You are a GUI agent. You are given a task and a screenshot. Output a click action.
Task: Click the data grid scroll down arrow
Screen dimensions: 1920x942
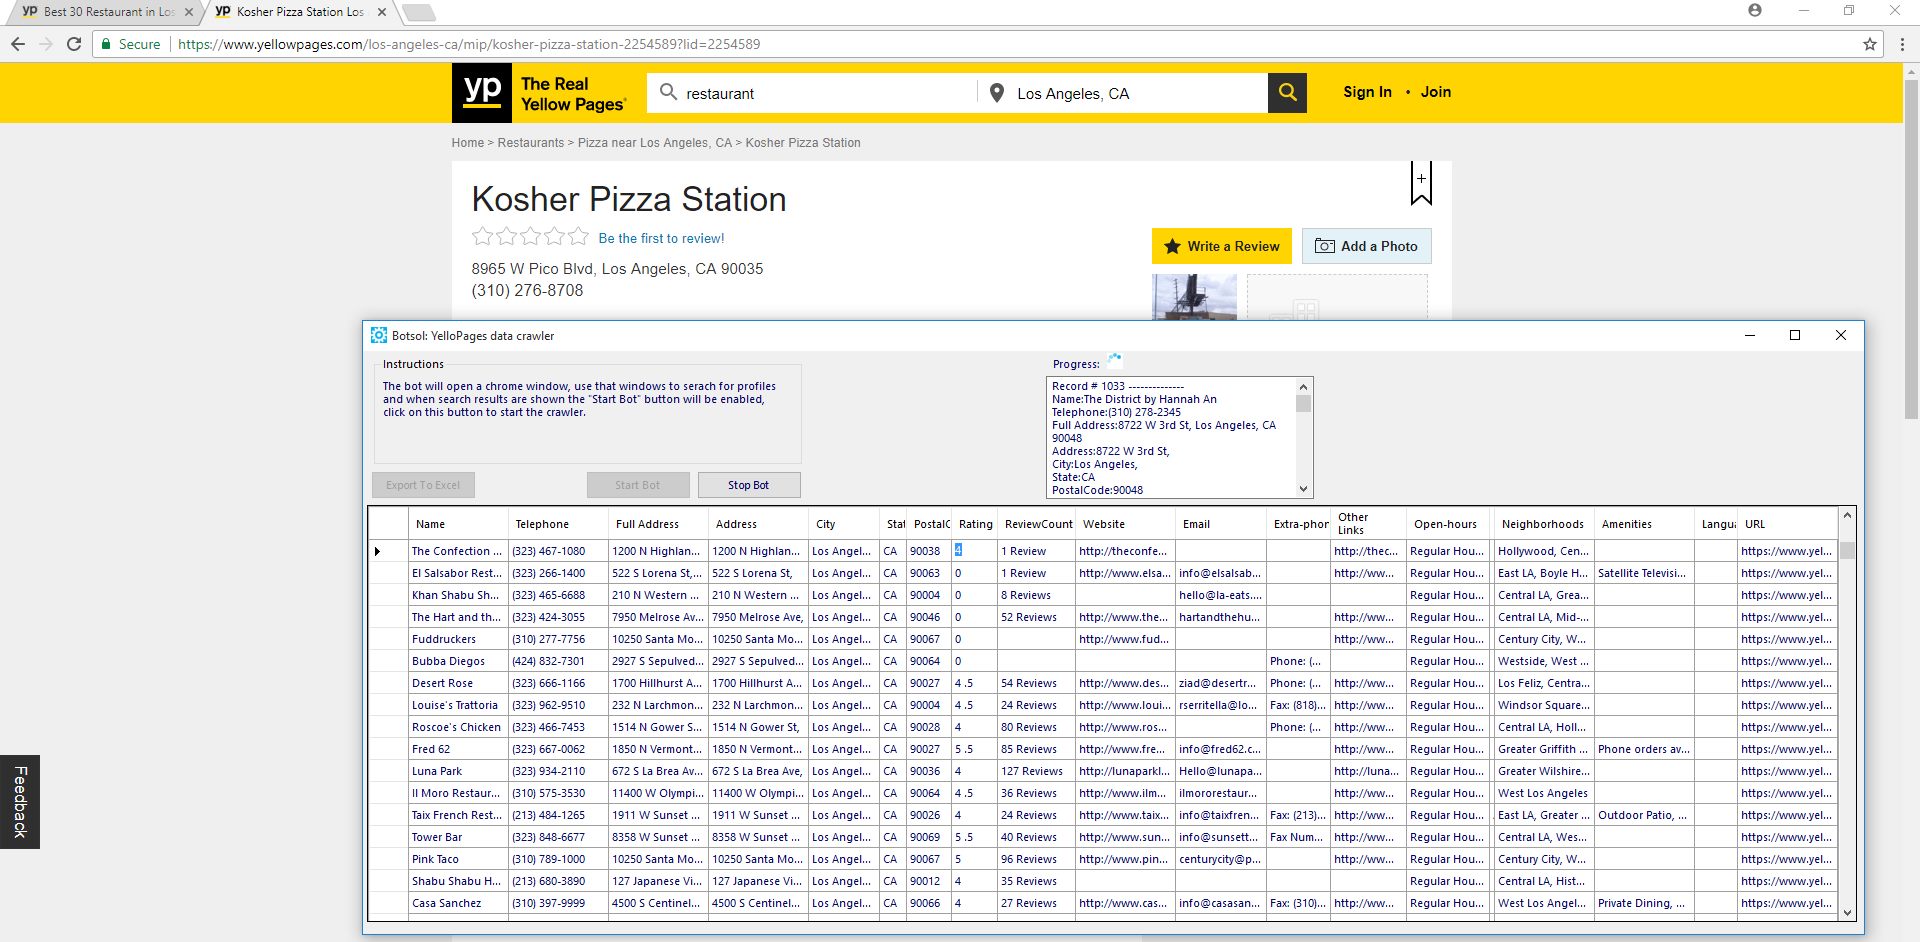(x=1847, y=912)
